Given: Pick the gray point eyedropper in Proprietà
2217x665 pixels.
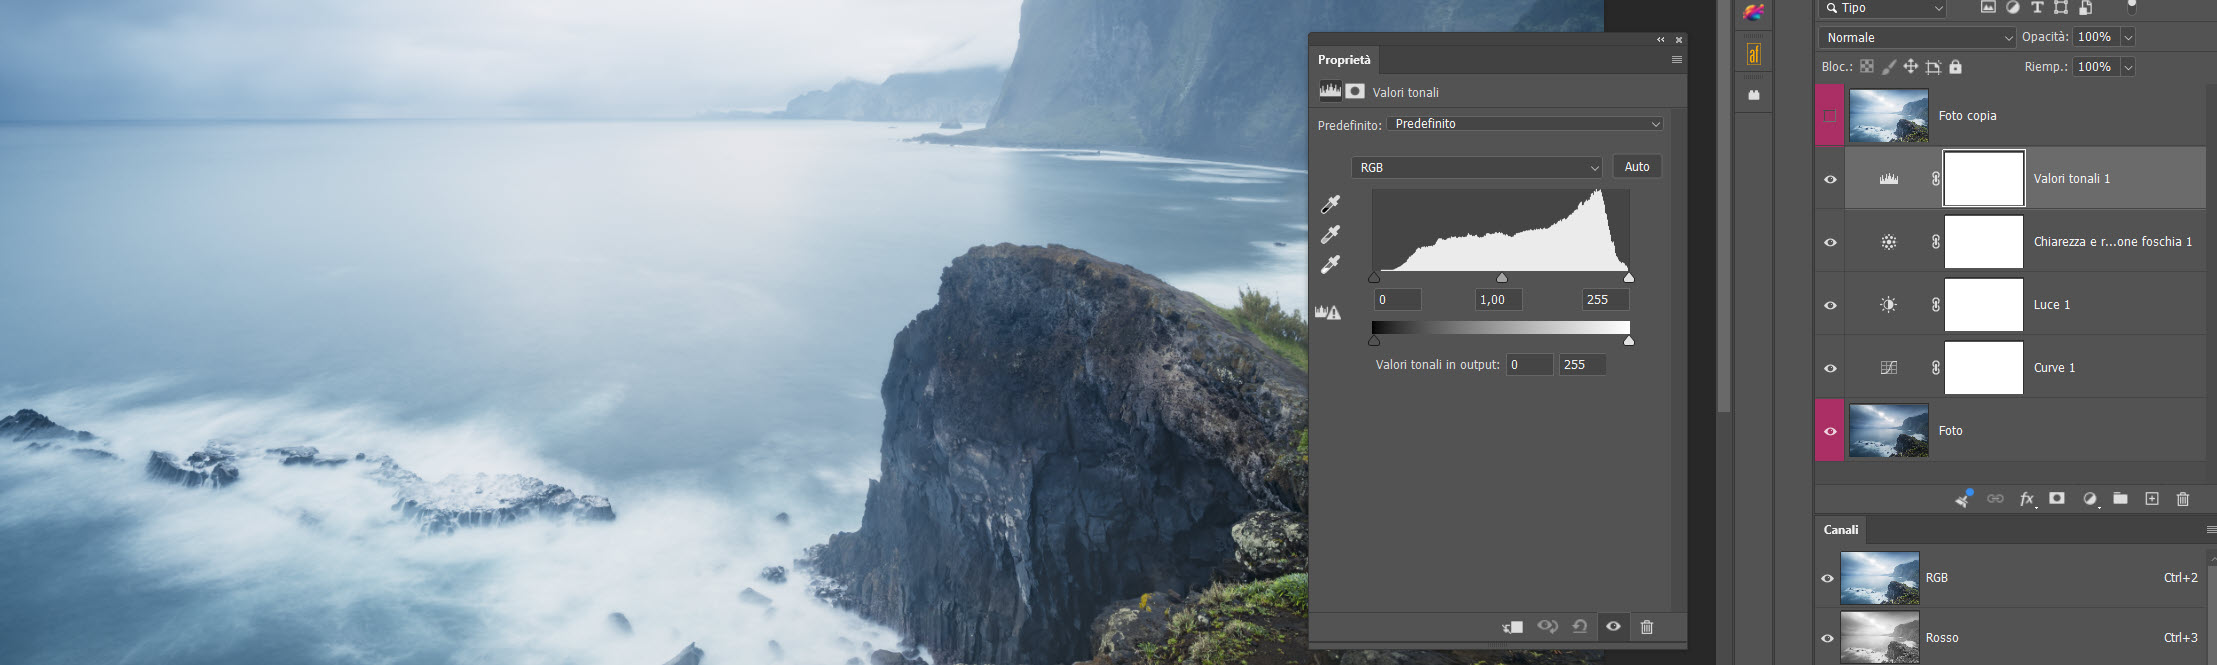Looking at the screenshot, I should pos(1330,235).
